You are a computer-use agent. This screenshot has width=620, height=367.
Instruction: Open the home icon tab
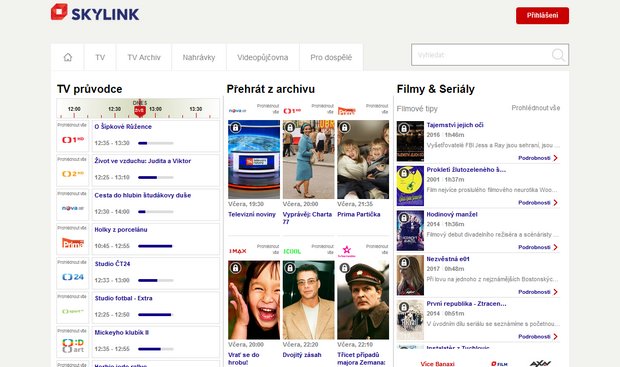pyautogui.click(x=68, y=57)
